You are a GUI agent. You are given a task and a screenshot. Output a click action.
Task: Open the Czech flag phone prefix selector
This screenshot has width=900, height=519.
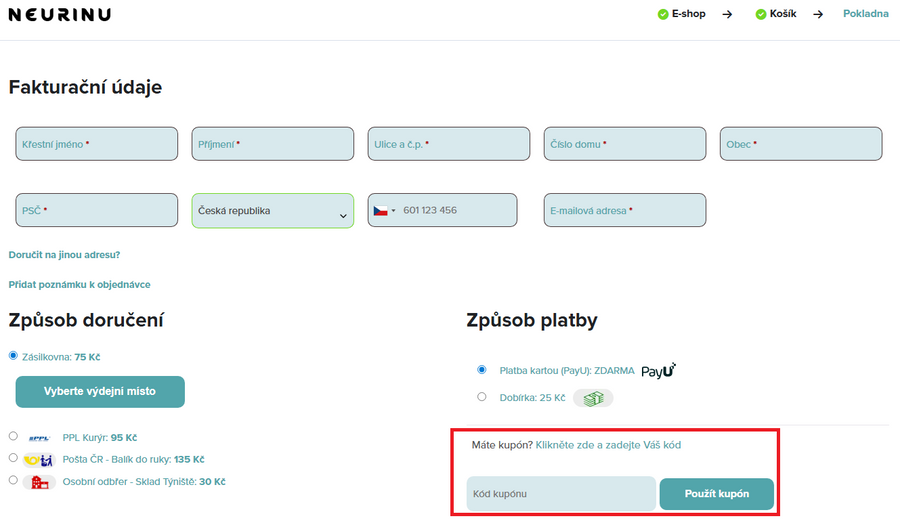(384, 211)
